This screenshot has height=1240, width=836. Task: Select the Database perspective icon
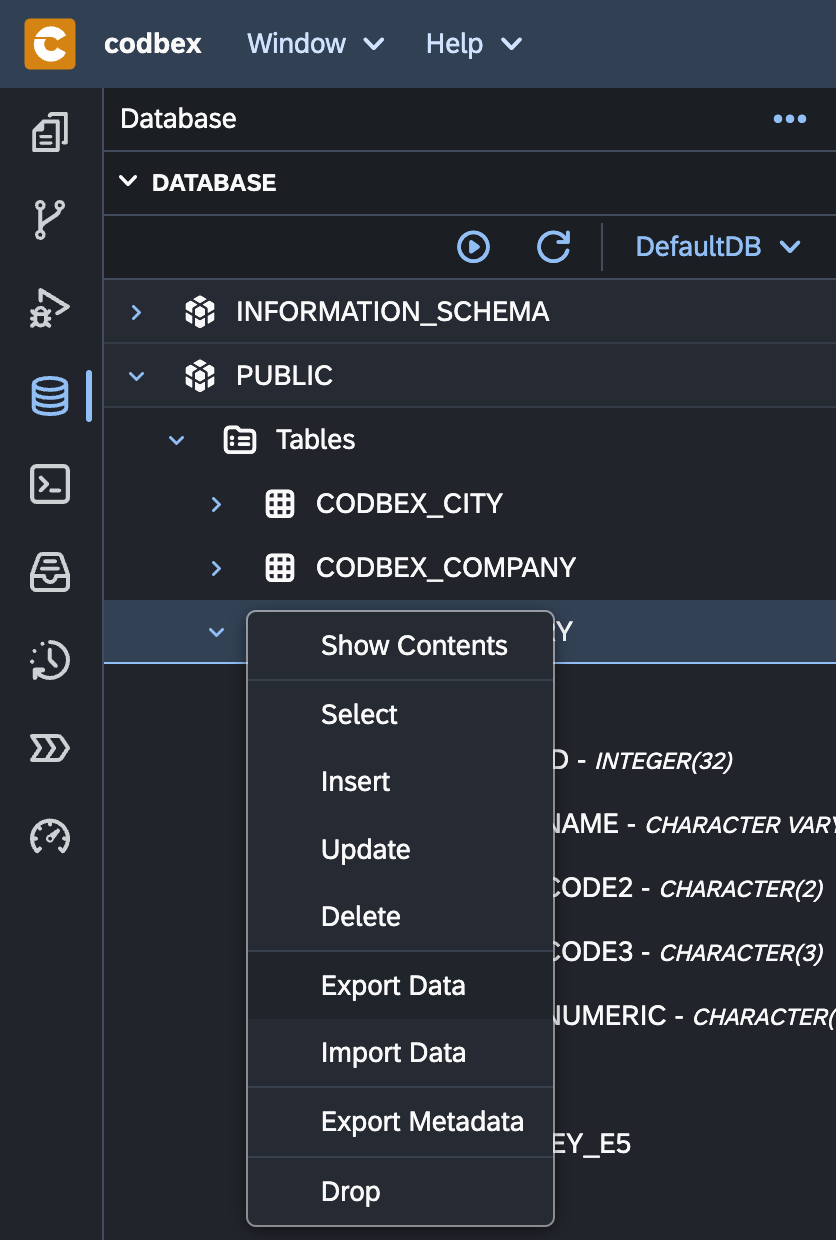pyautogui.click(x=50, y=396)
